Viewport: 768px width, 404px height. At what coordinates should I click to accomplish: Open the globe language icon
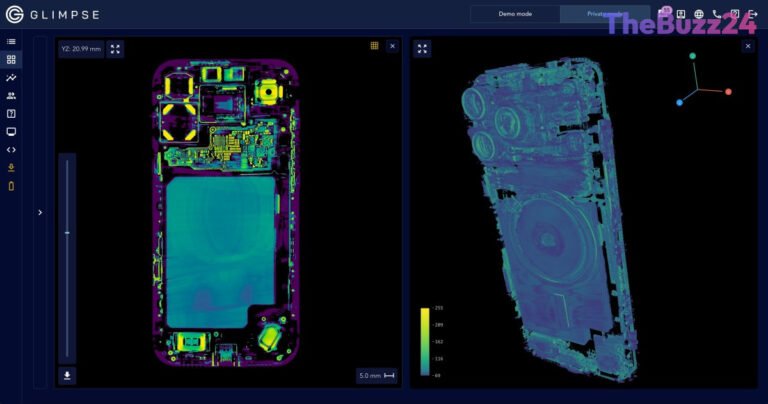click(x=699, y=14)
